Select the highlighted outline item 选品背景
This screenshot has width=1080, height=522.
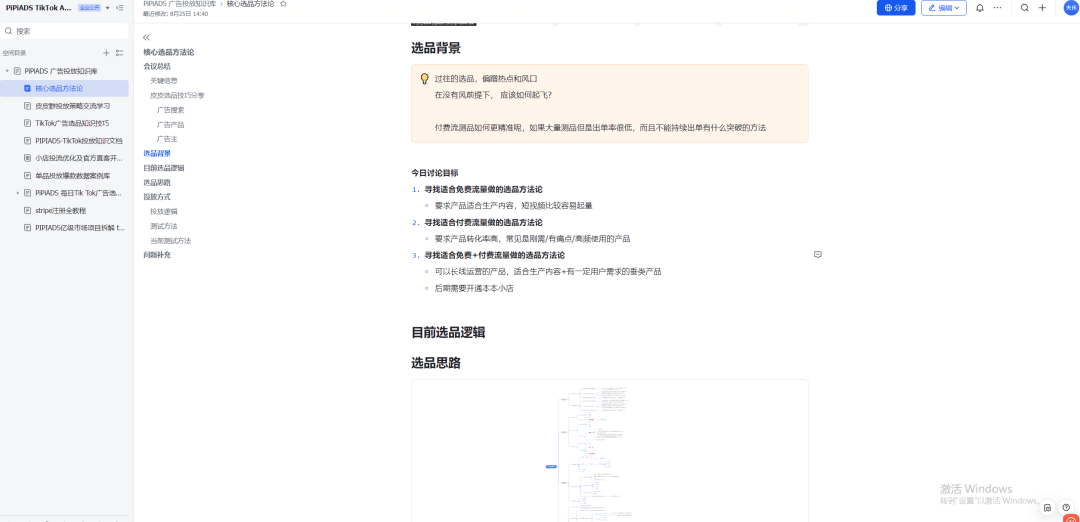click(x=157, y=153)
